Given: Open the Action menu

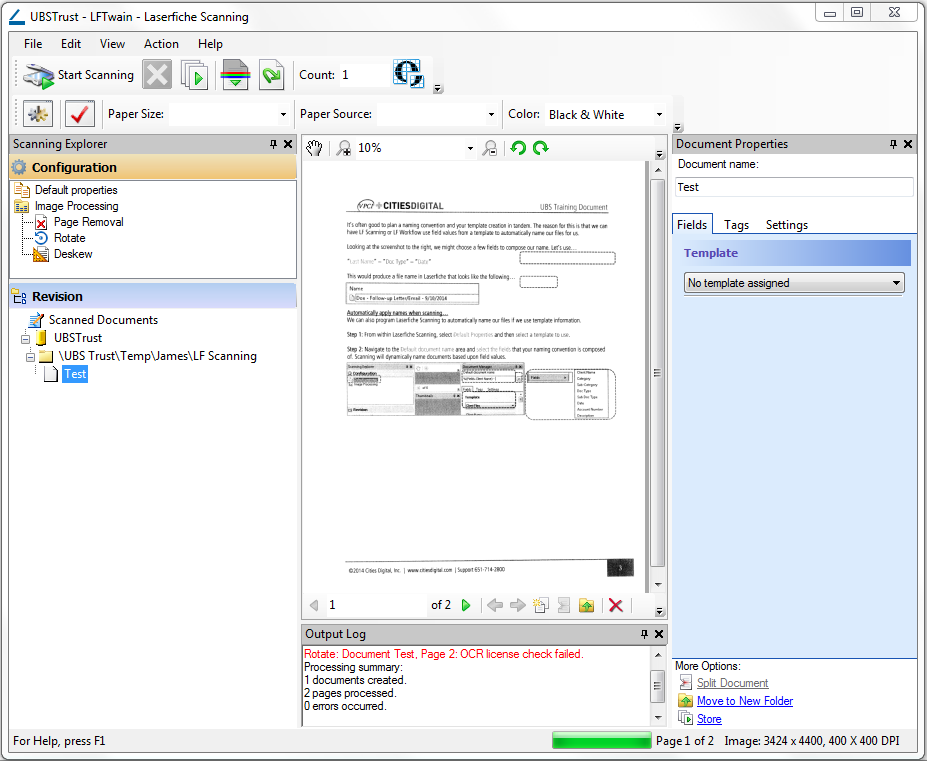Looking at the screenshot, I should click(x=161, y=44).
